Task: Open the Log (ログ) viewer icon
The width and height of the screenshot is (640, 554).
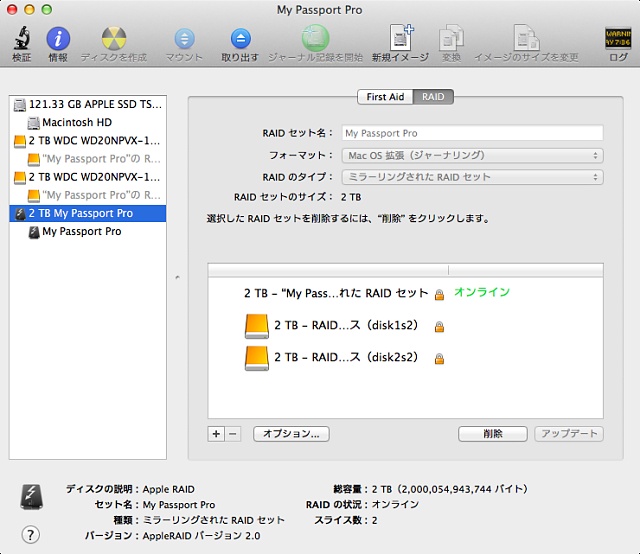Action: (618, 38)
